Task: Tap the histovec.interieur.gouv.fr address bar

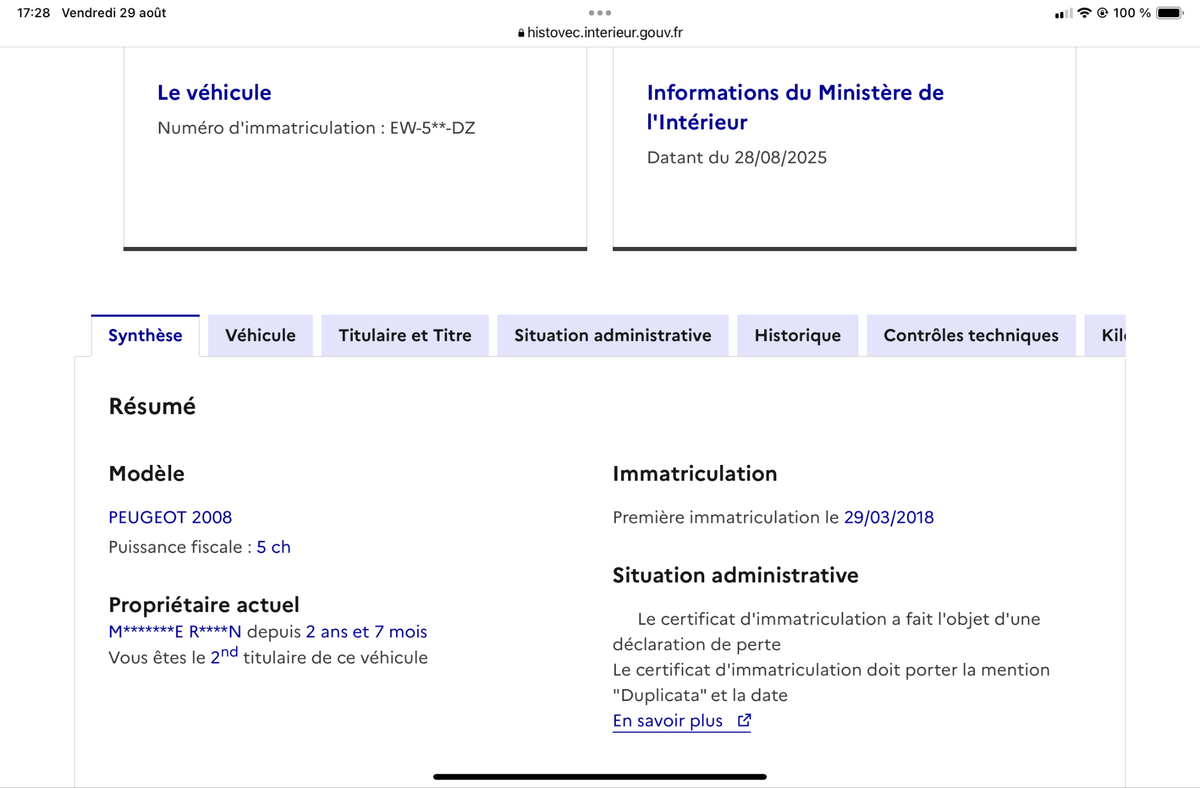Action: pyautogui.click(x=600, y=32)
